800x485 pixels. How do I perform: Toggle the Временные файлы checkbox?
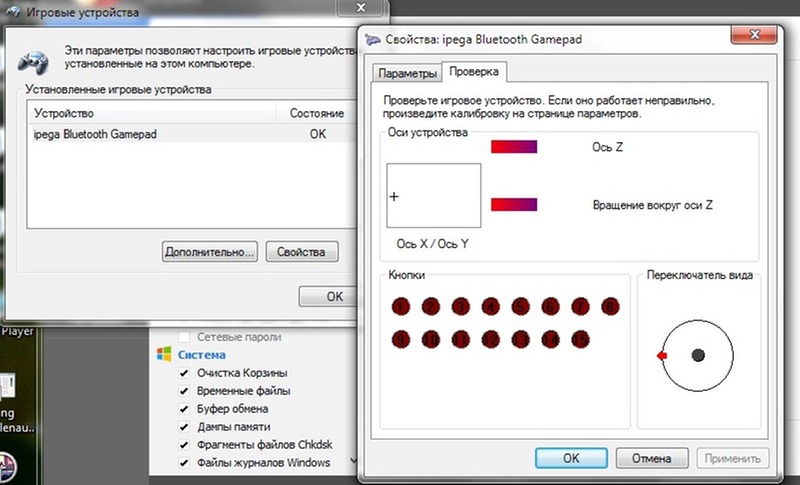coord(183,391)
